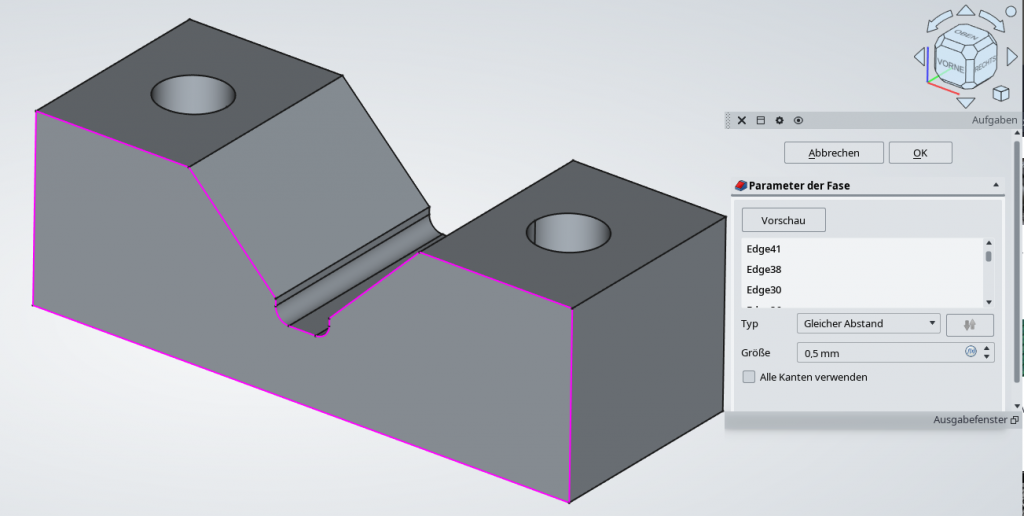Click the OBEN face of navigation cube
1024x516 pixels.
[x=966, y=36]
